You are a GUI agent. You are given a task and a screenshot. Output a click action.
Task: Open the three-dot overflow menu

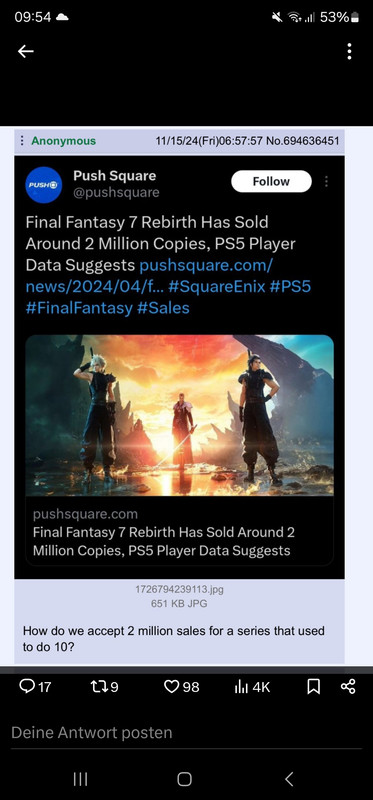click(x=349, y=51)
